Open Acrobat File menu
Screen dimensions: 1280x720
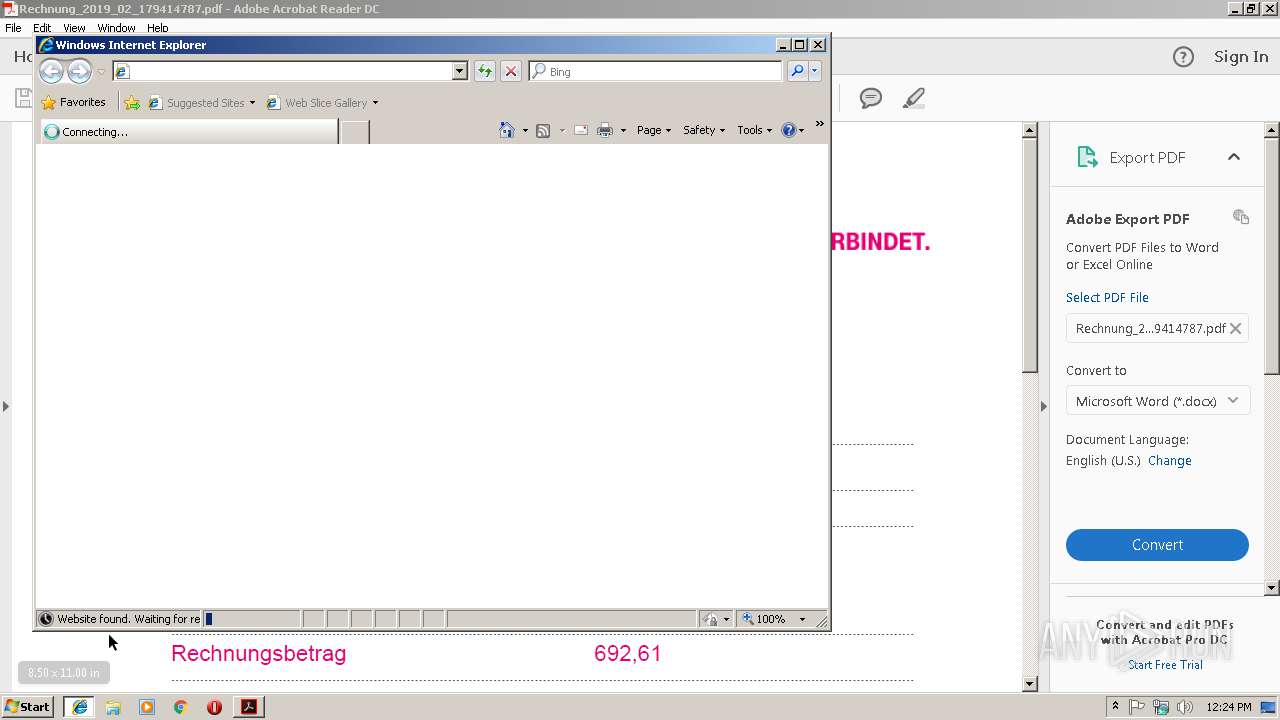pyautogui.click(x=13, y=28)
